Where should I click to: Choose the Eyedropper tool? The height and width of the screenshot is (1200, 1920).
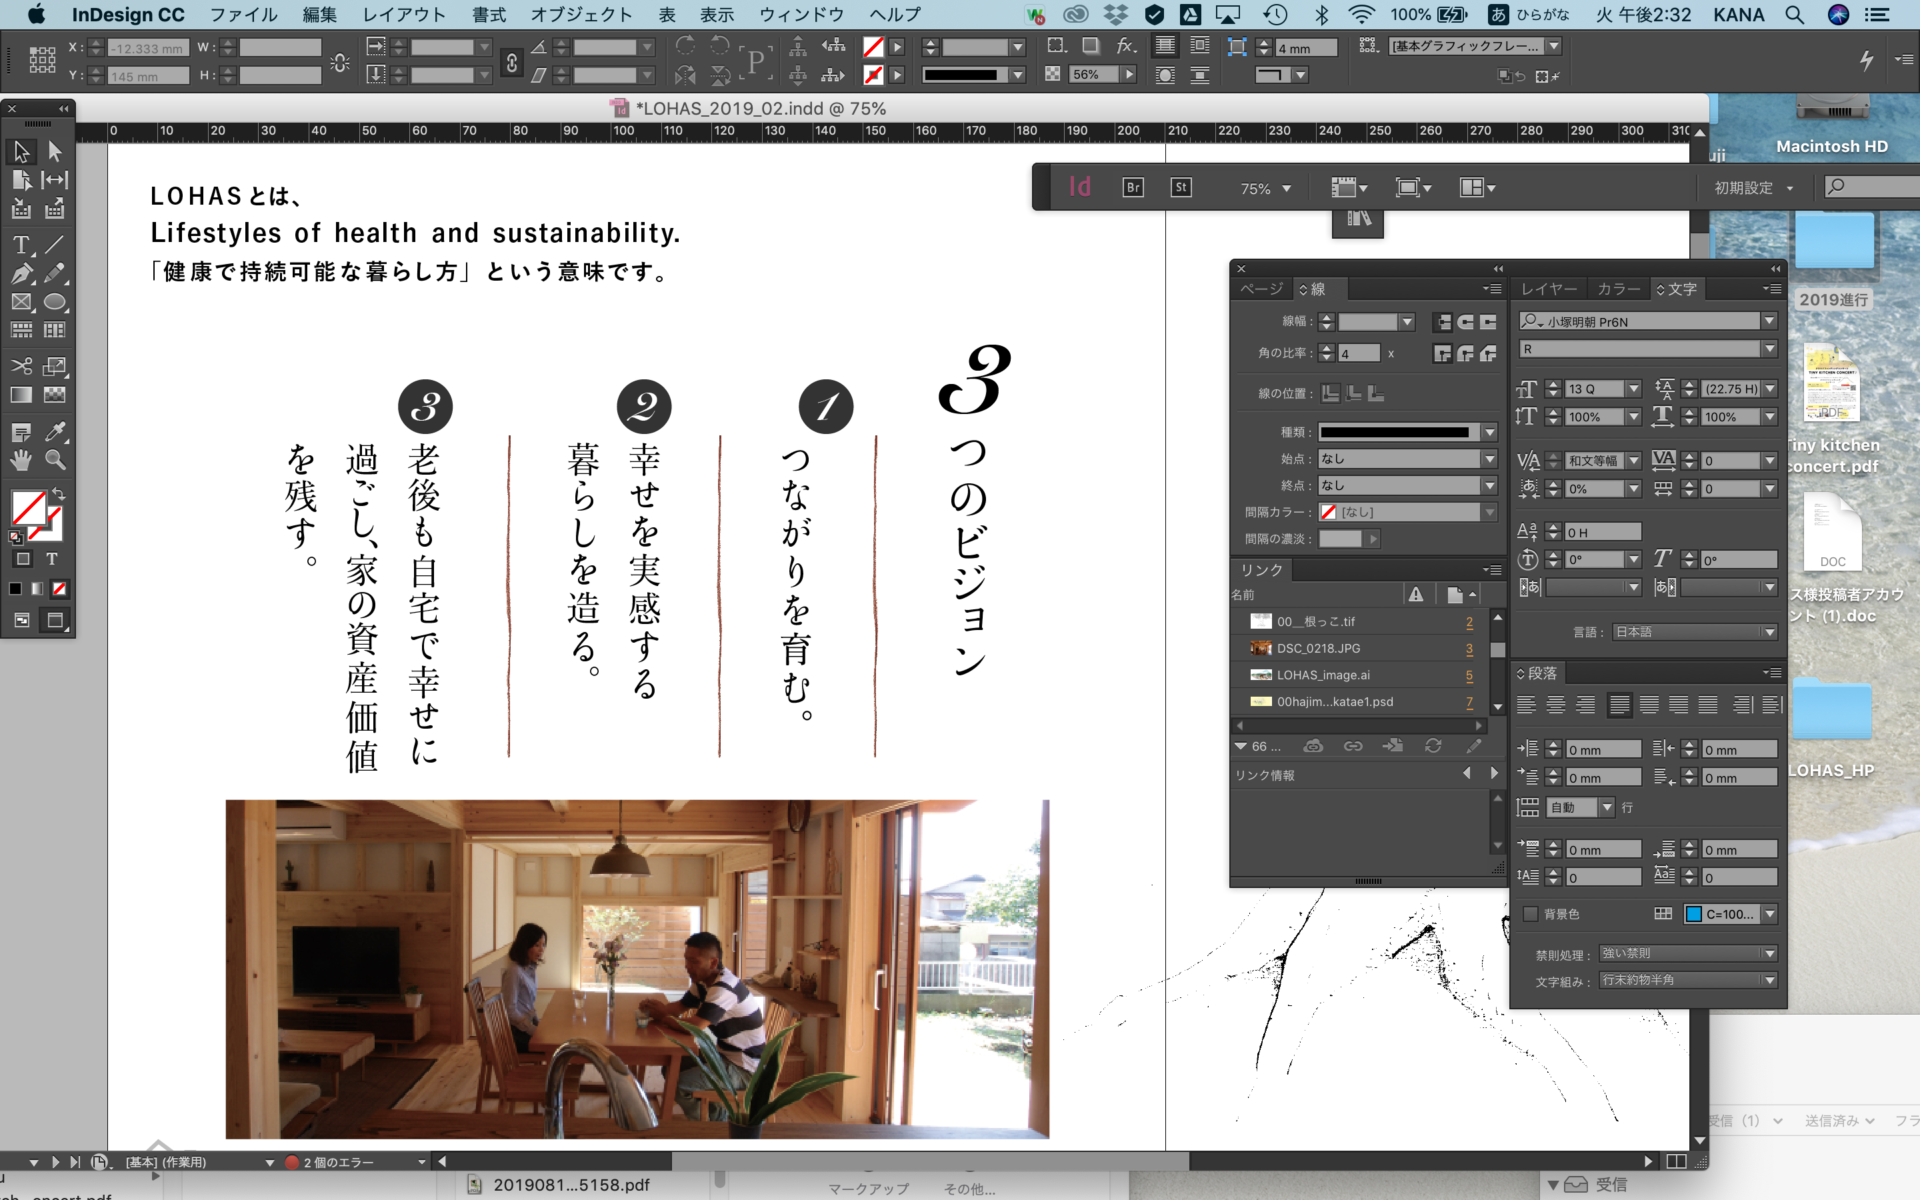point(55,432)
